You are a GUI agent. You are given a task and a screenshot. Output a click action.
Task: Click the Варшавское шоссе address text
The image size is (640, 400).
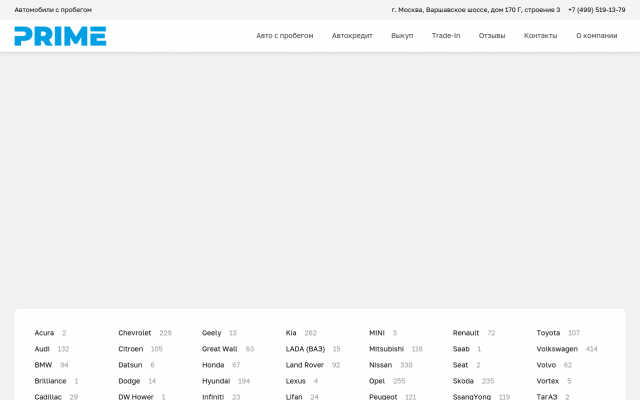pyautogui.click(x=476, y=9)
